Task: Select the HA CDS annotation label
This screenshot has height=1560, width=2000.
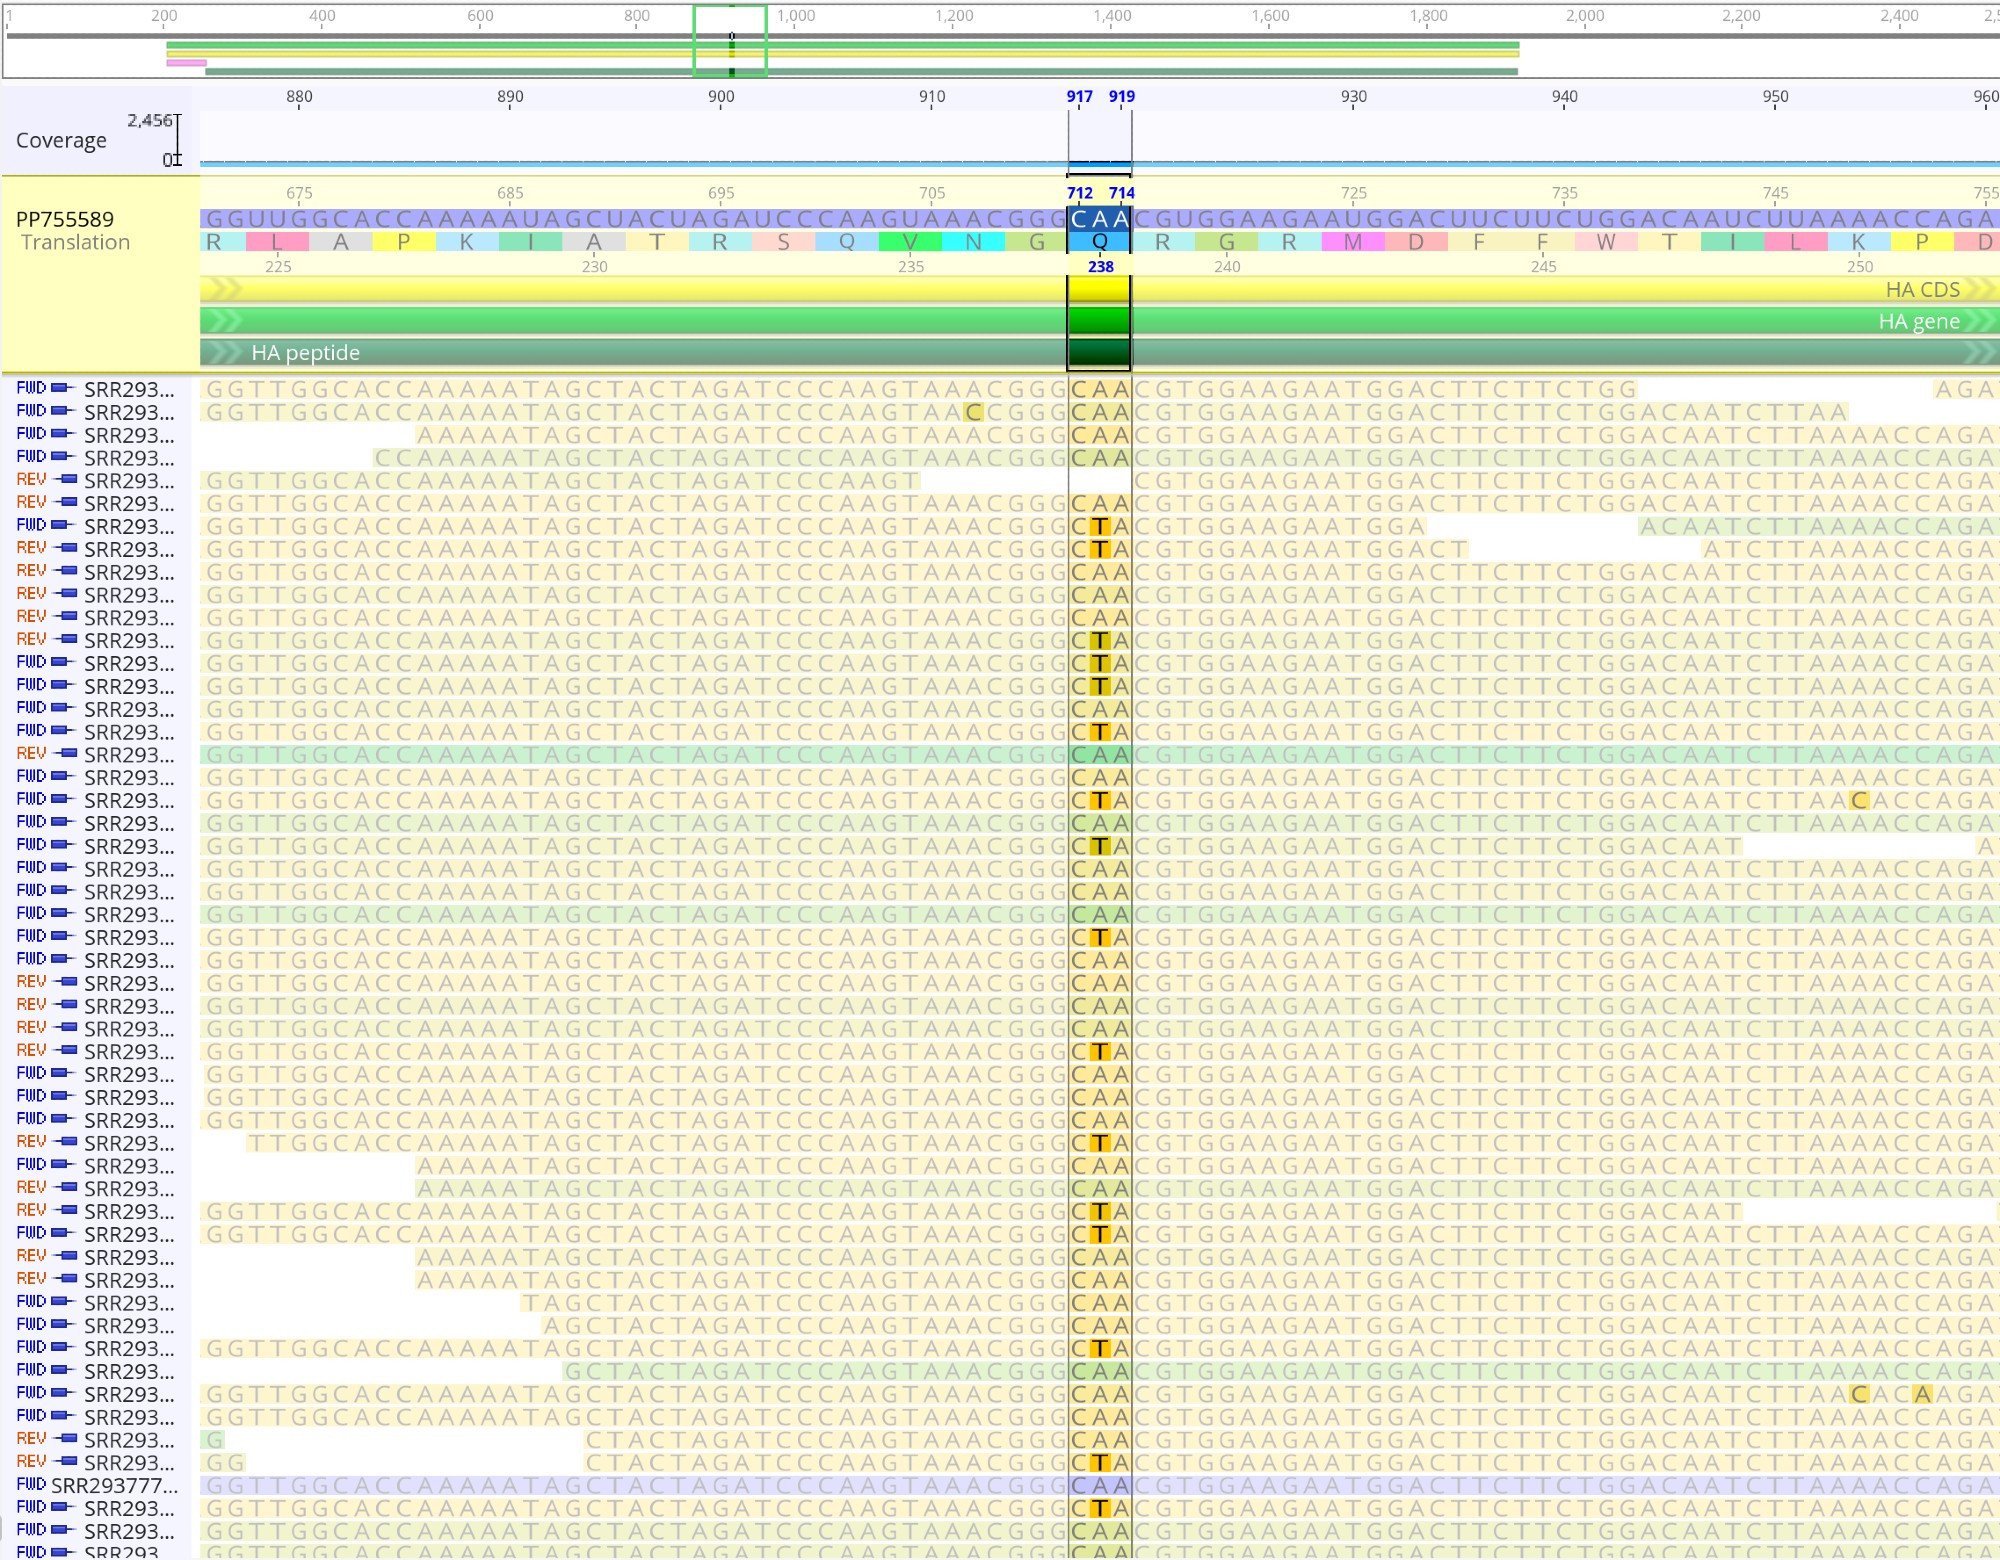Action: pos(1921,289)
